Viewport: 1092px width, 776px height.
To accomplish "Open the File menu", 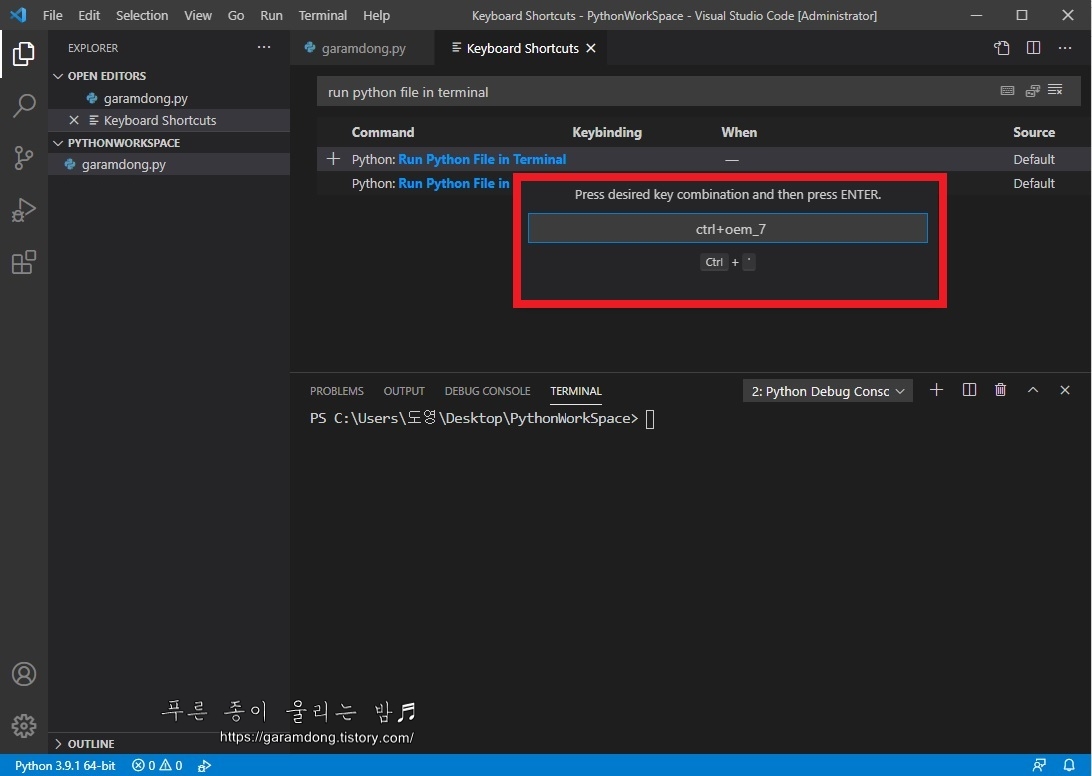I will pyautogui.click(x=52, y=15).
